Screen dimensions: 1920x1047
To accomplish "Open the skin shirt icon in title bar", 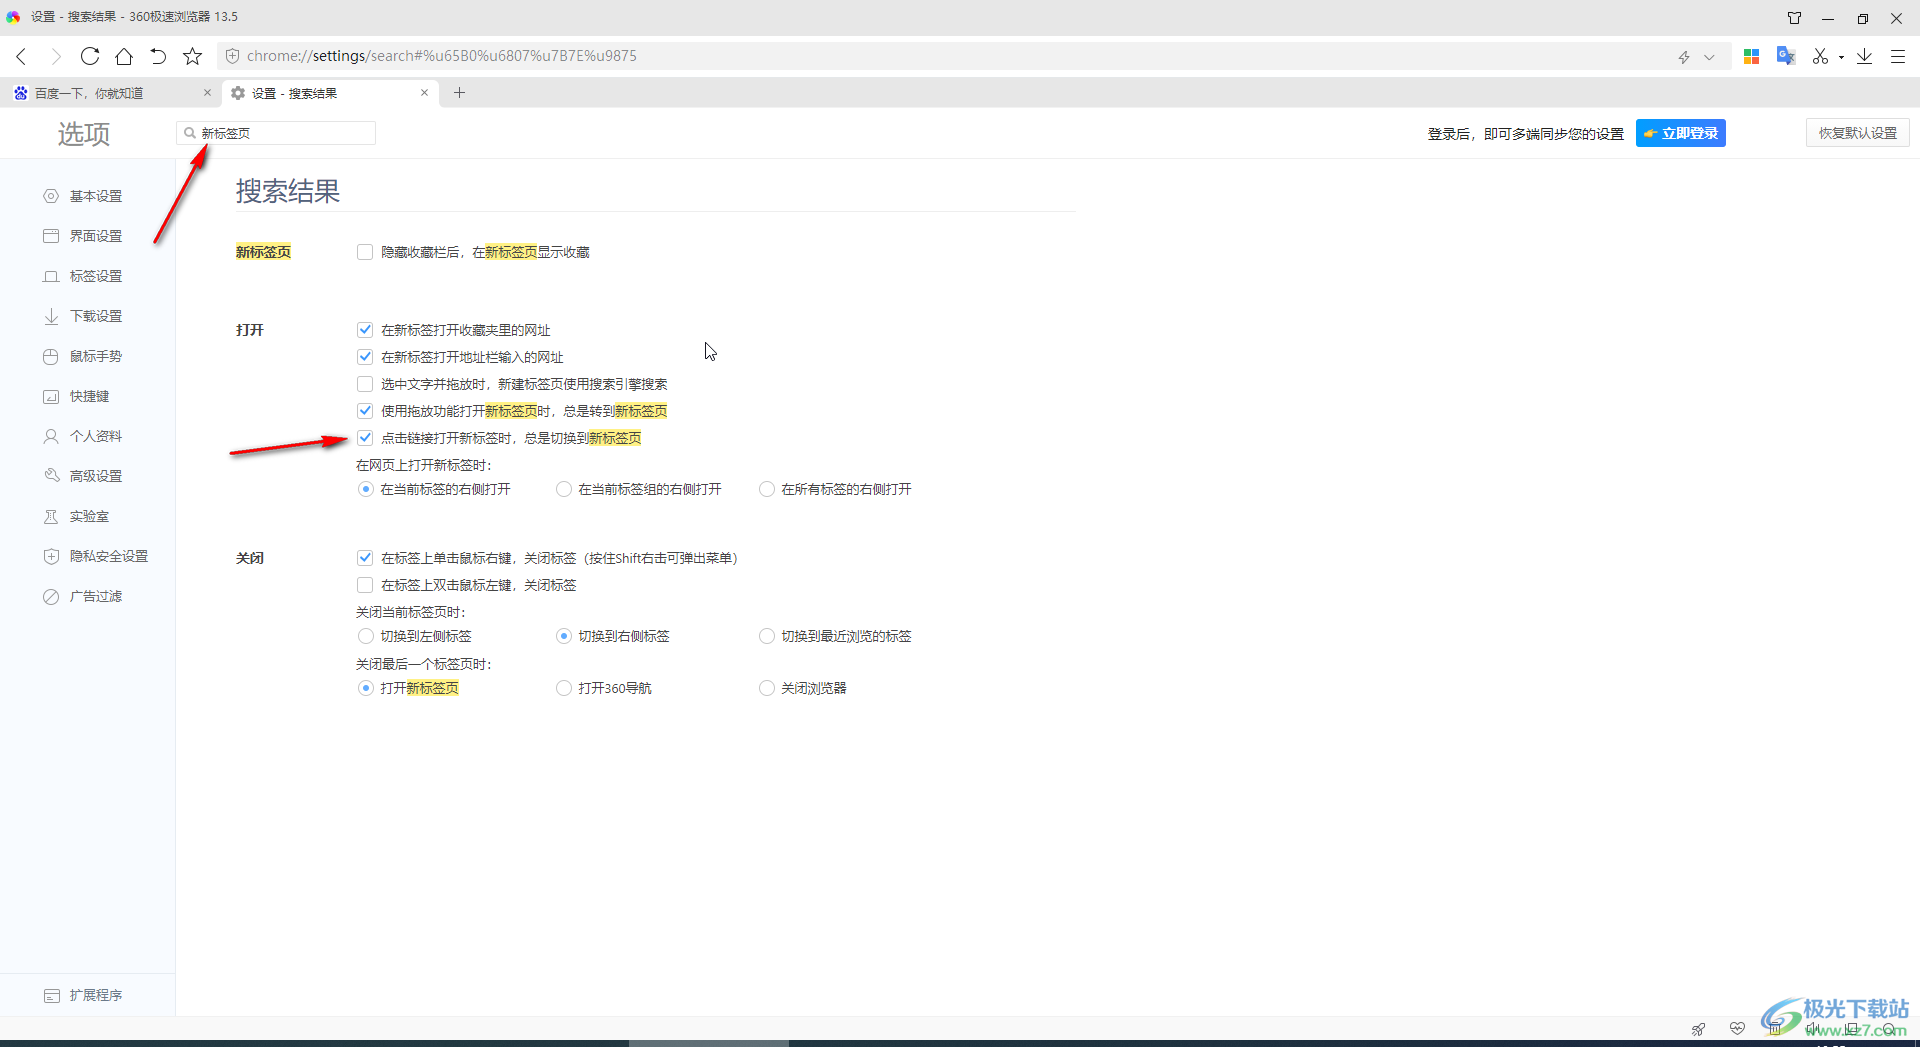I will coord(1795,18).
